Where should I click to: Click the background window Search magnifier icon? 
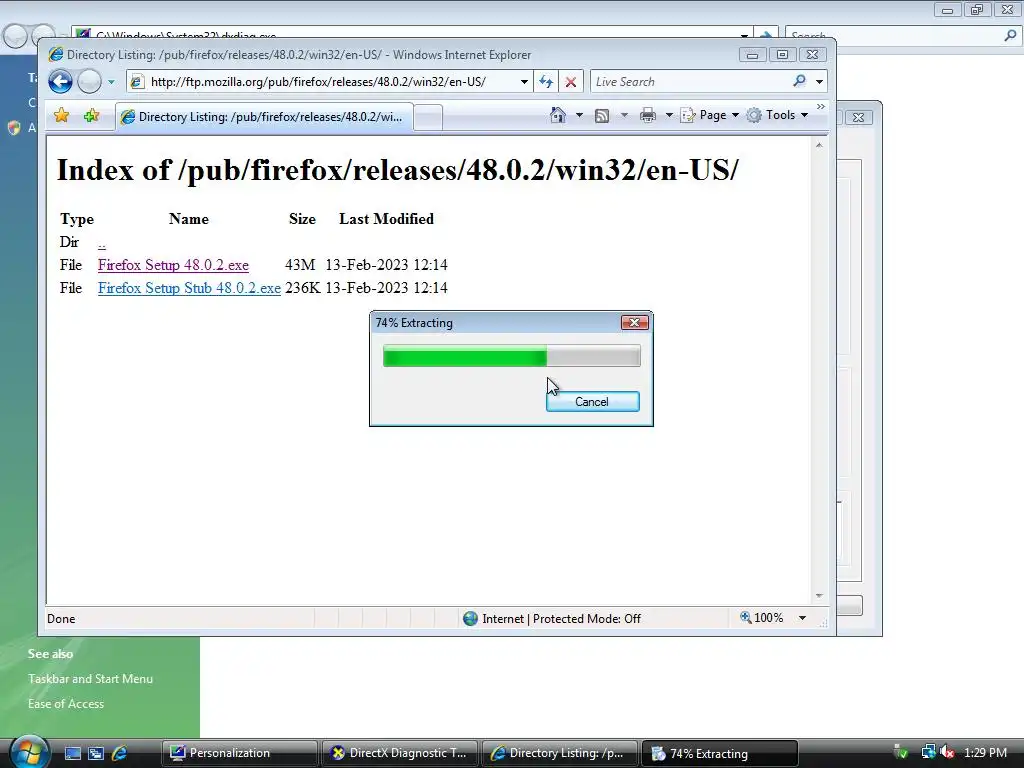pyautogui.click(x=1009, y=35)
